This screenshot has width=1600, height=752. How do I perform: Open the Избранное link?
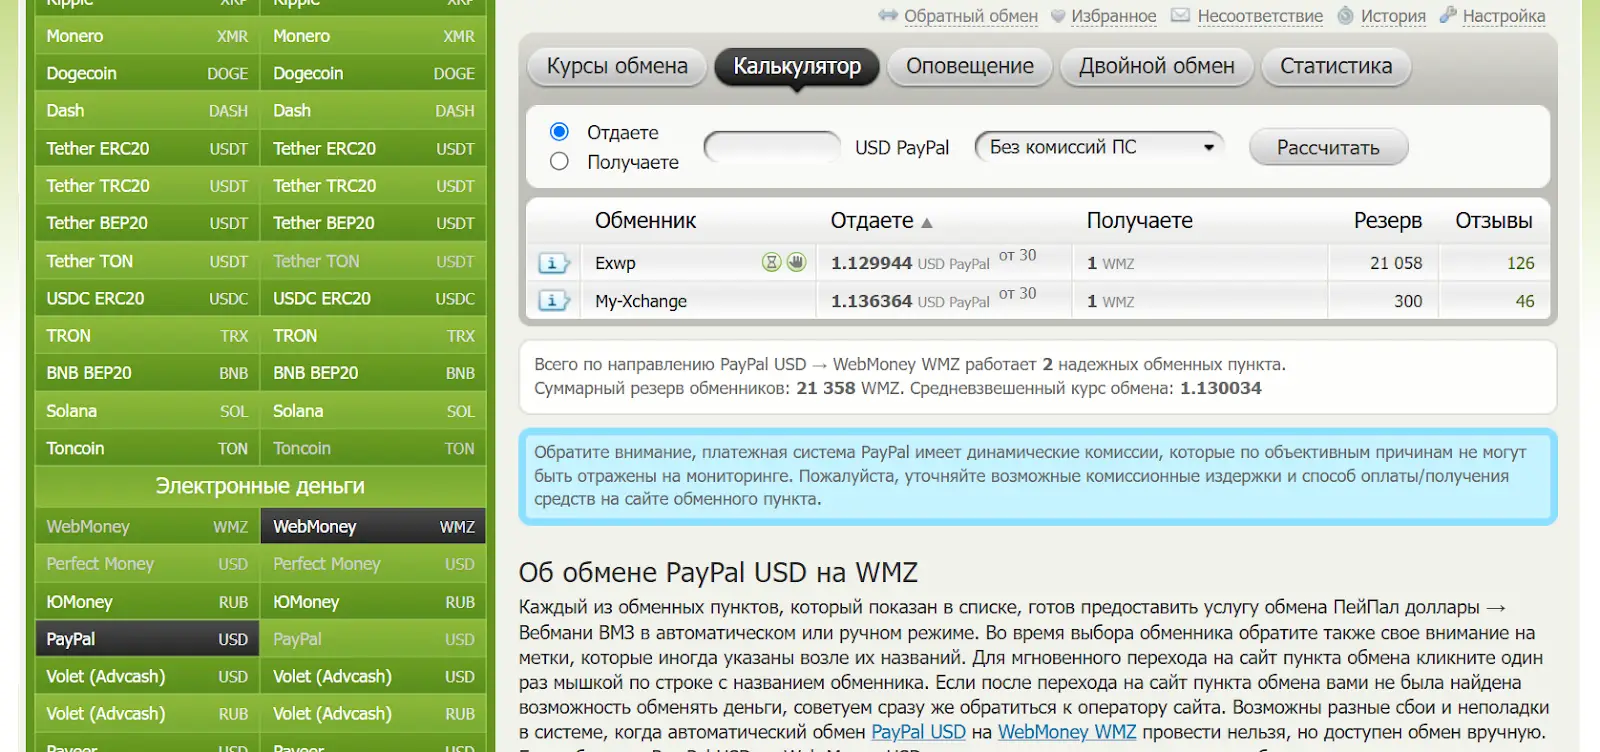pyautogui.click(x=1114, y=16)
